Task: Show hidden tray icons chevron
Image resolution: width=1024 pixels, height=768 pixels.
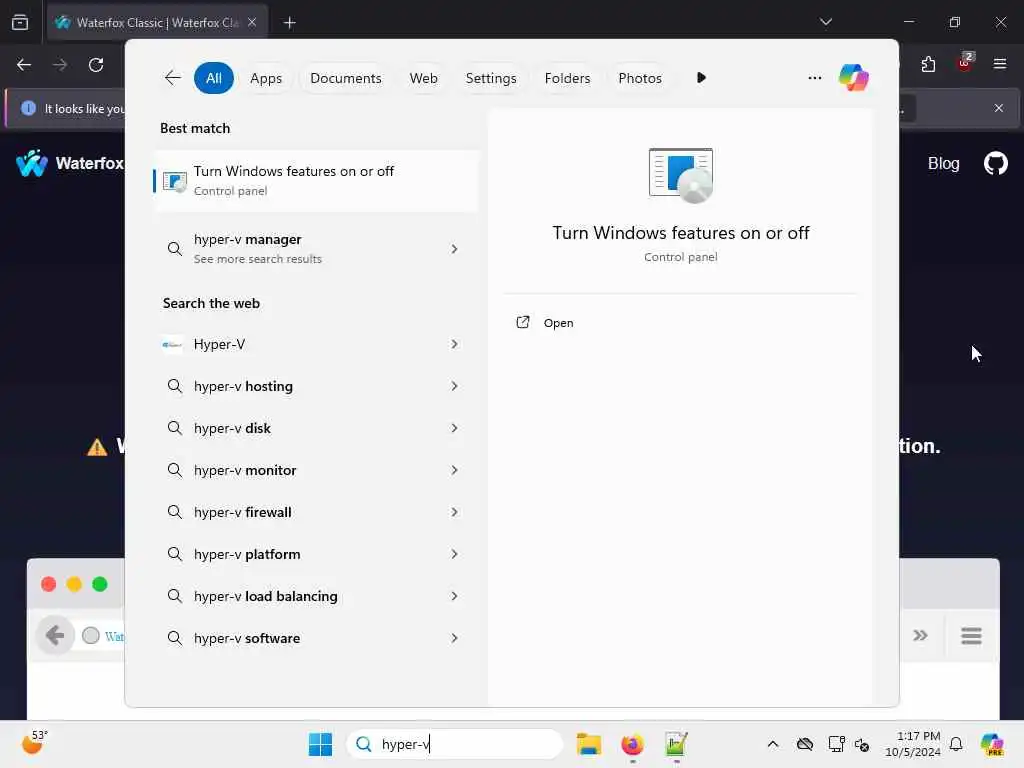Action: coord(773,744)
